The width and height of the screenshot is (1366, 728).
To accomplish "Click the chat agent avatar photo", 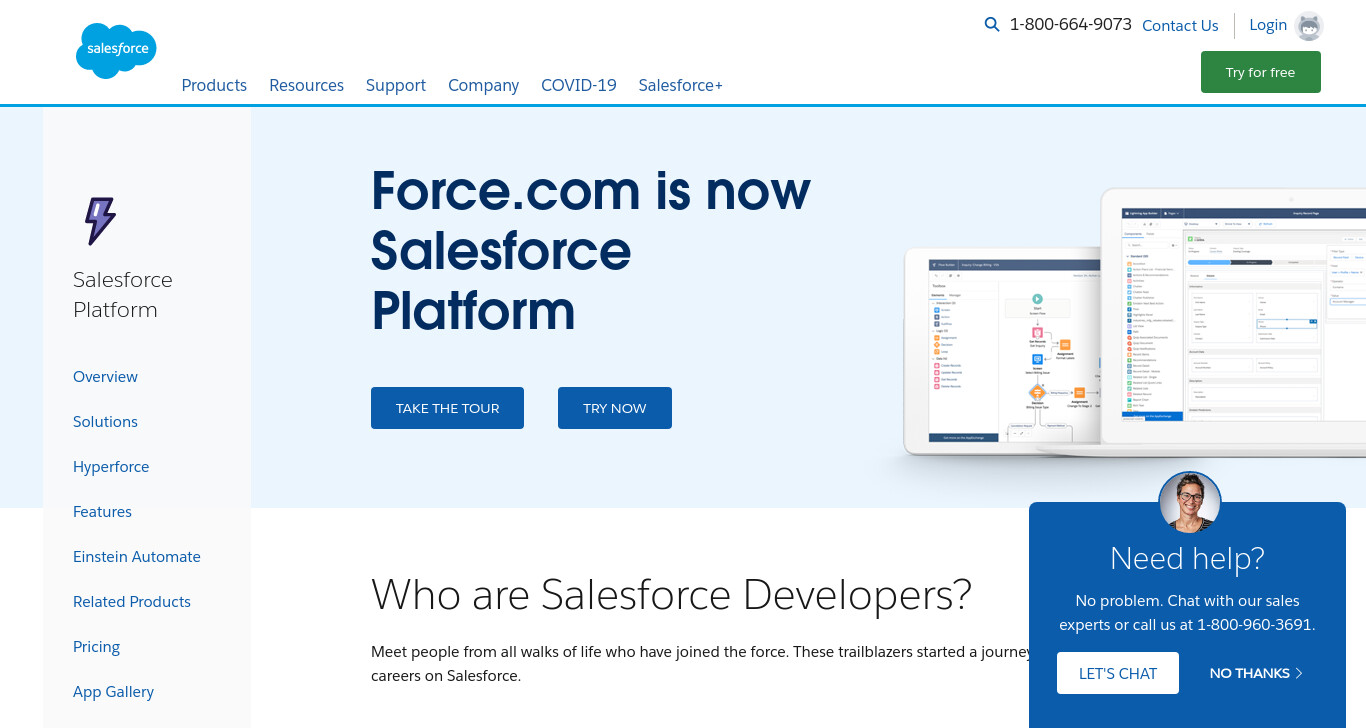I will click(x=1190, y=503).
